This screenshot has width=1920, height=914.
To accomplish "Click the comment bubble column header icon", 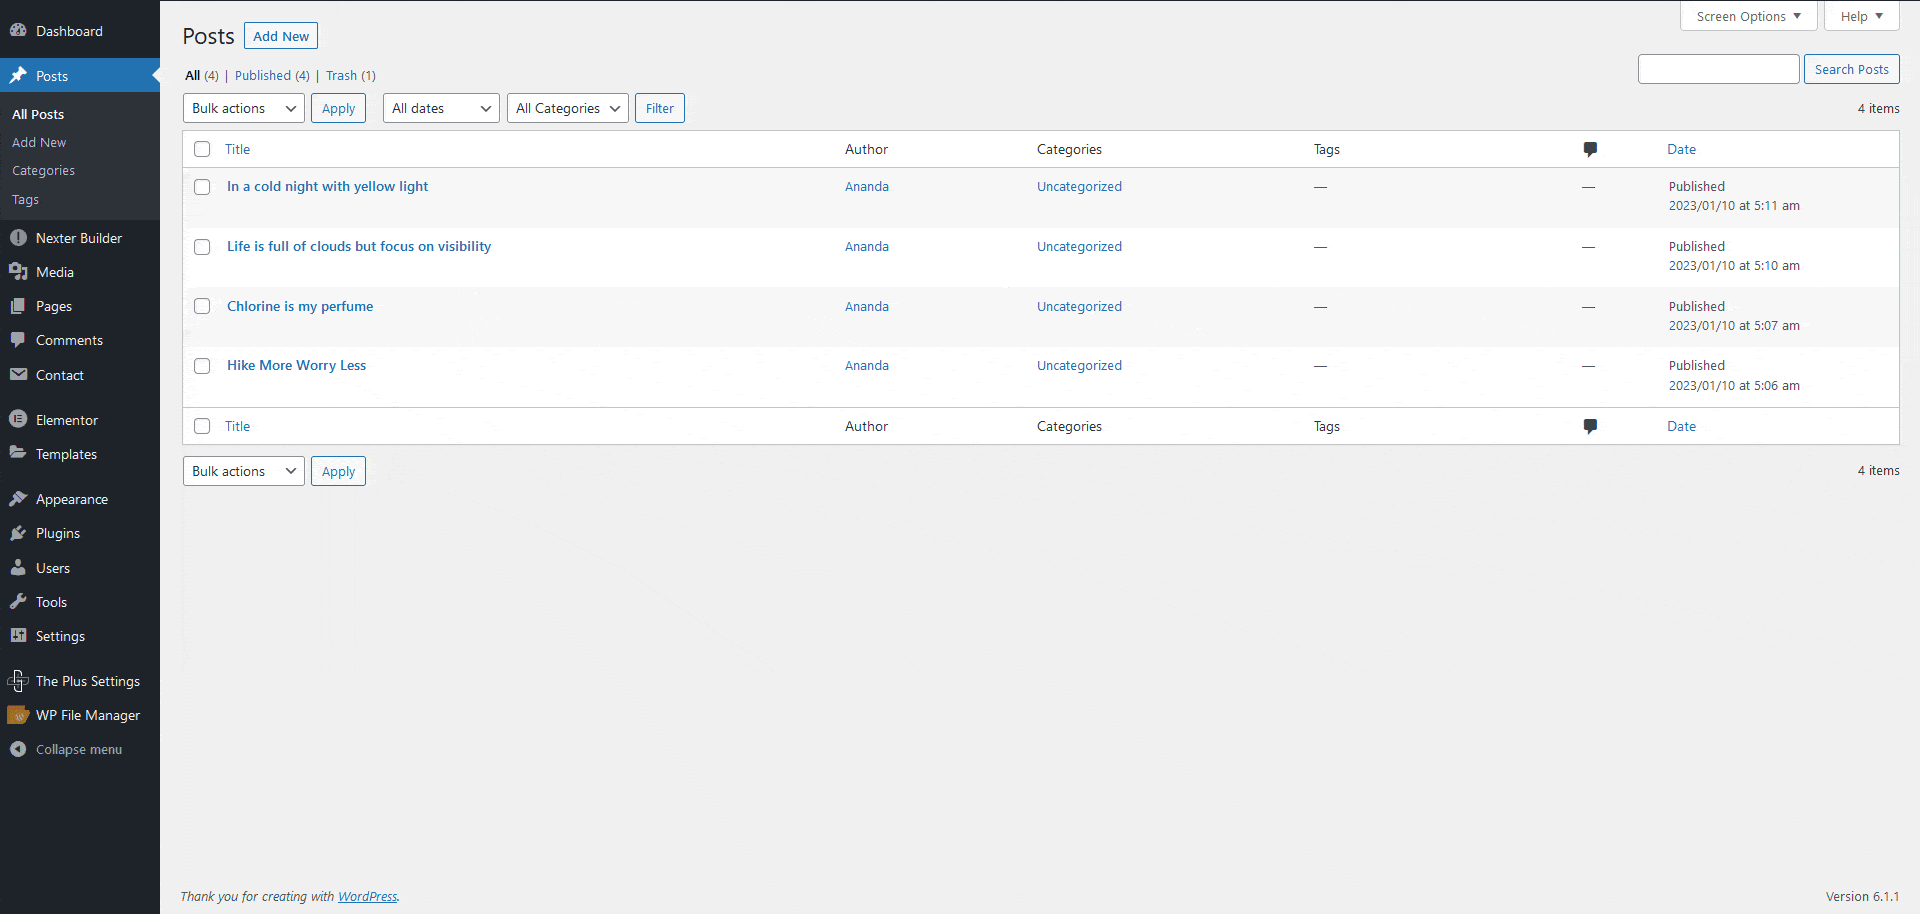I will click(x=1590, y=149).
